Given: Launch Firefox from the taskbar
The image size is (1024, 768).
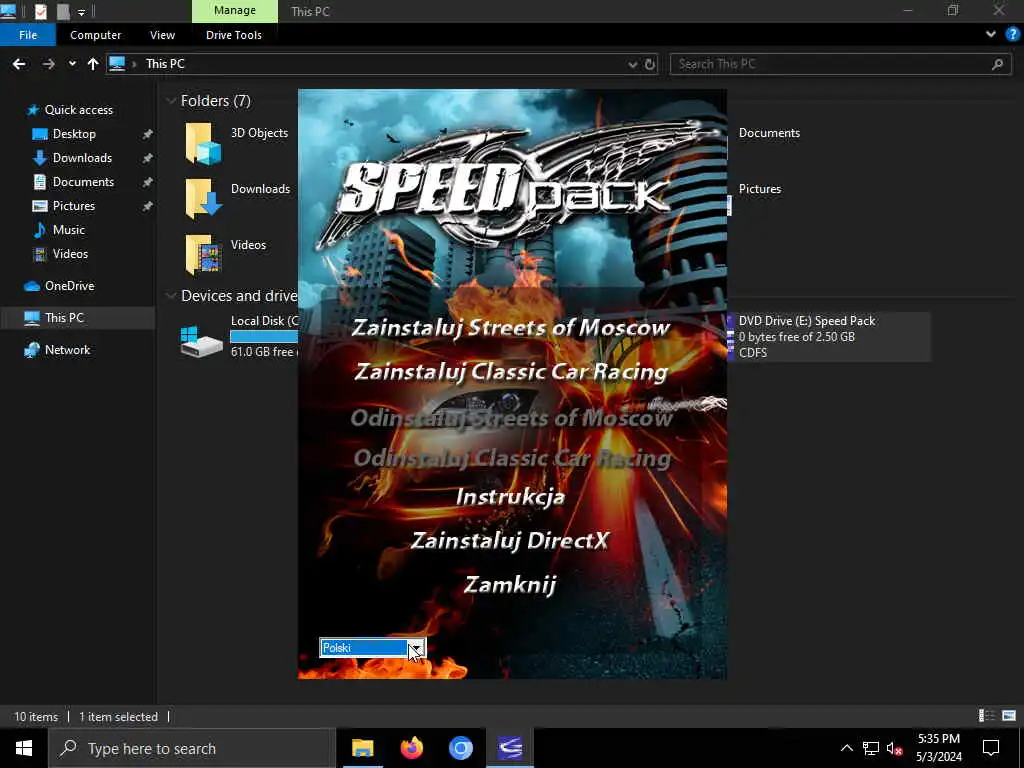Looking at the screenshot, I should (x=411, y=748).
